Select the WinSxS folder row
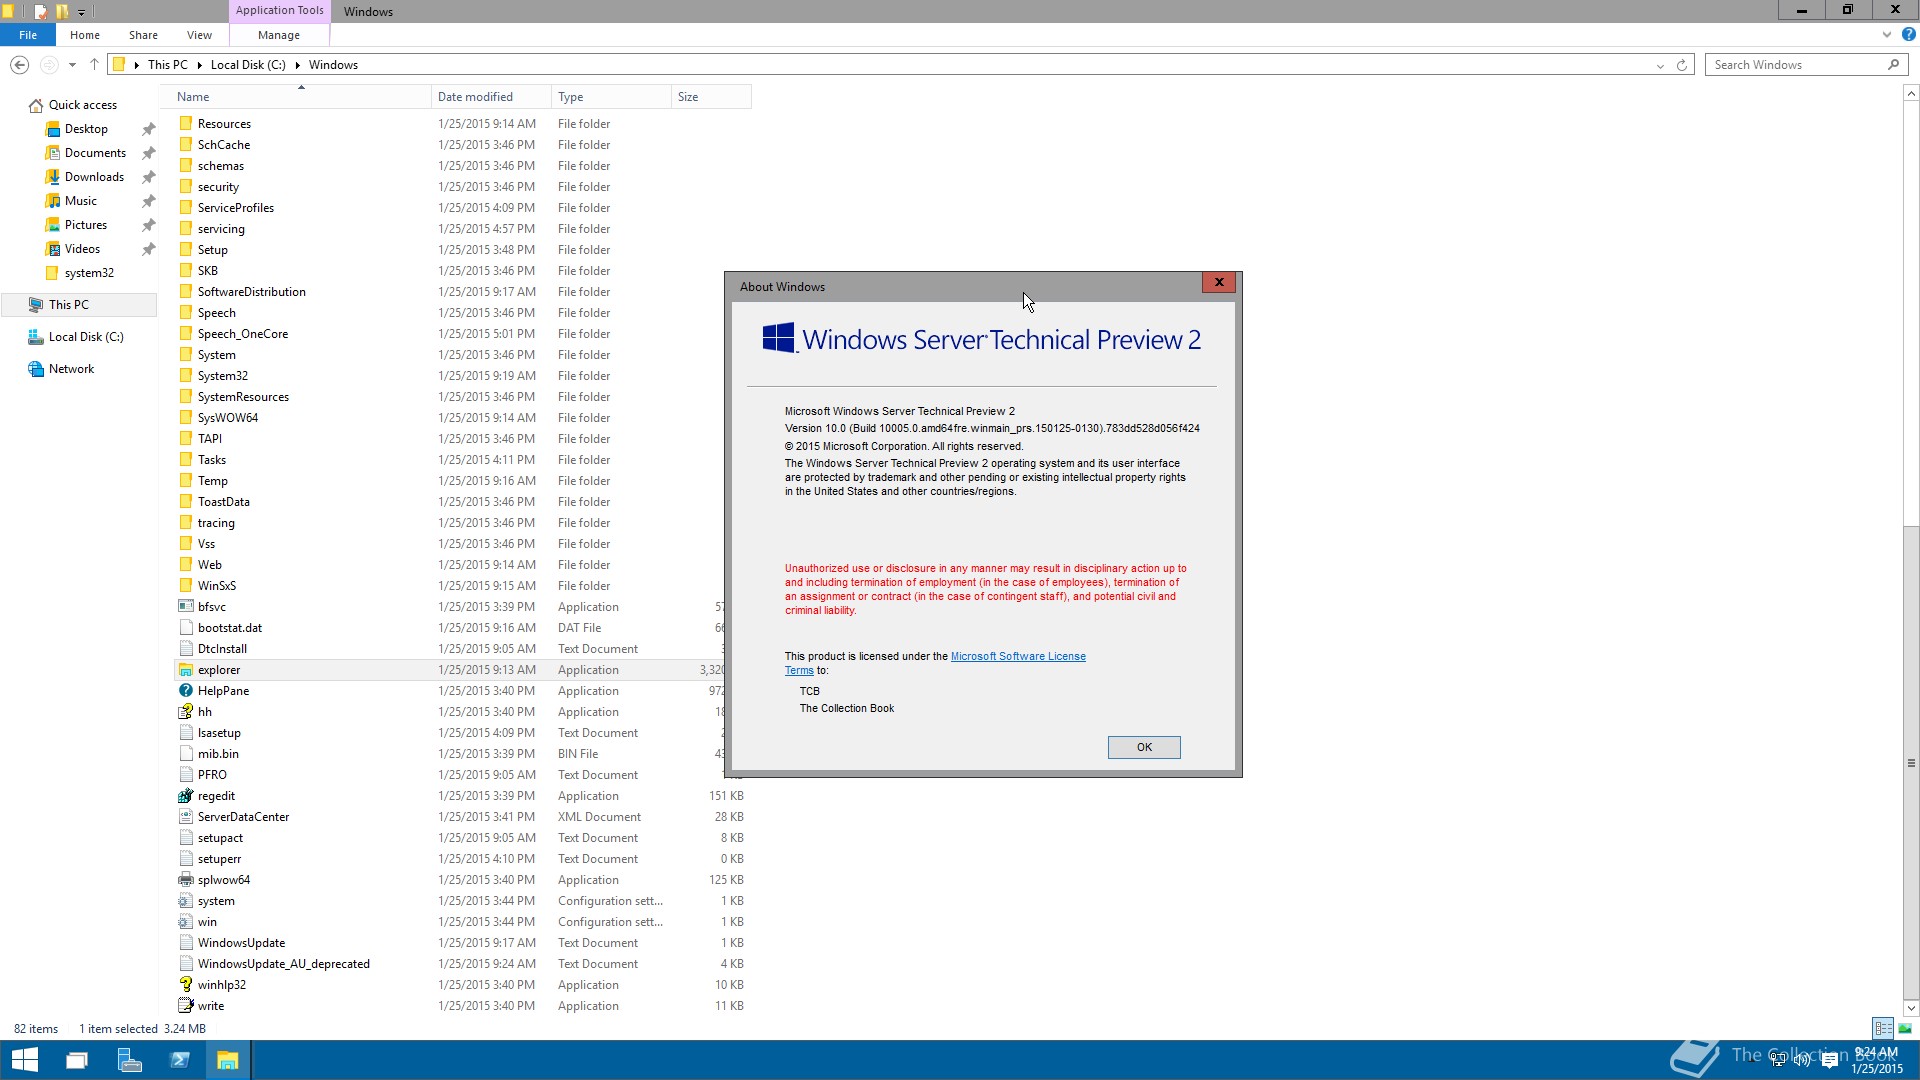Viewport: 1920px width, 1080px height. click(x=448, y=586)
